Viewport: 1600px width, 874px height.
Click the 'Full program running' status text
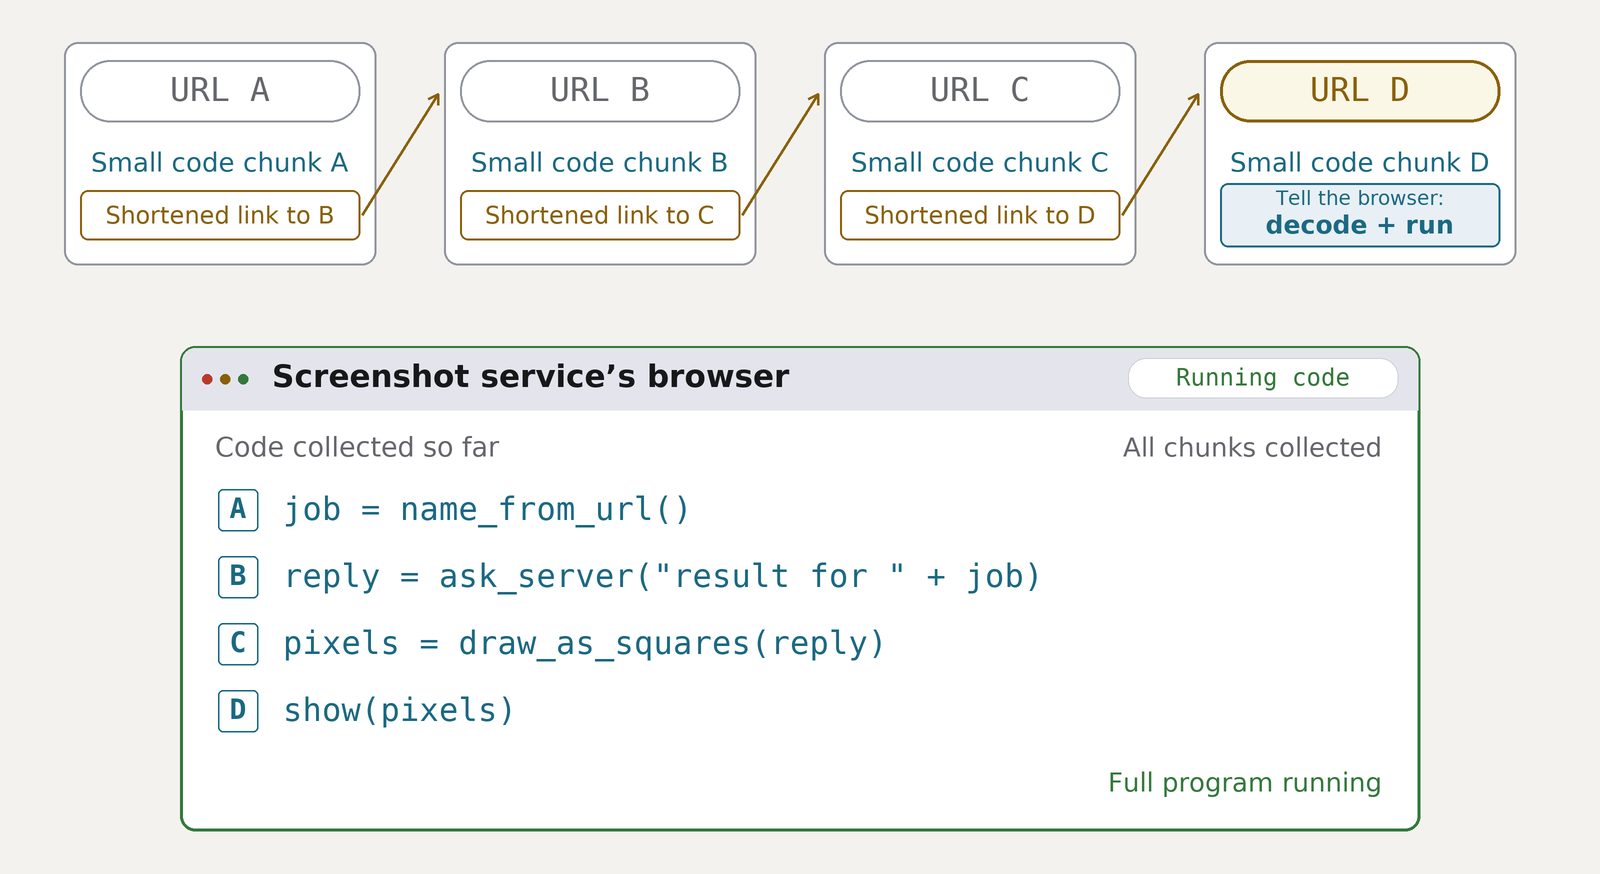[1245, 782]
